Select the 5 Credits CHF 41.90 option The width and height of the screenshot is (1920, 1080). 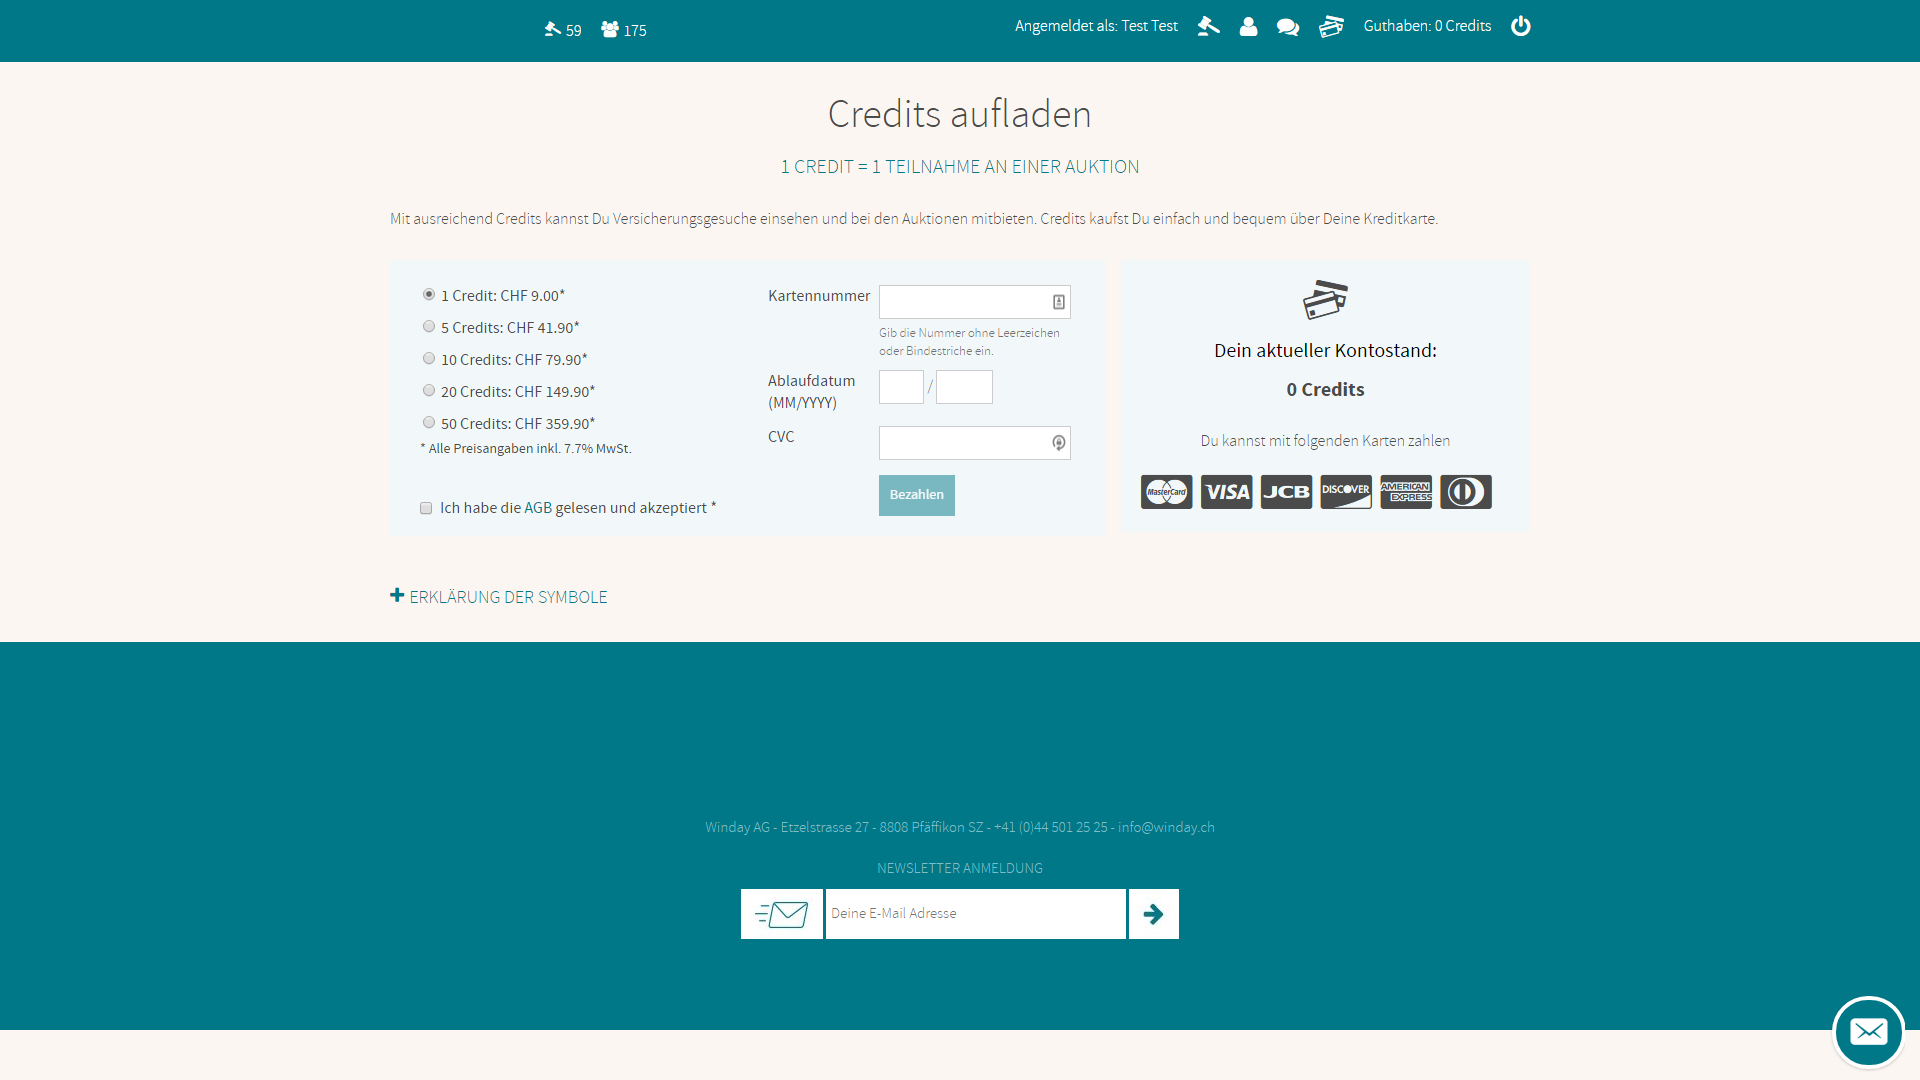click(429, 327)
